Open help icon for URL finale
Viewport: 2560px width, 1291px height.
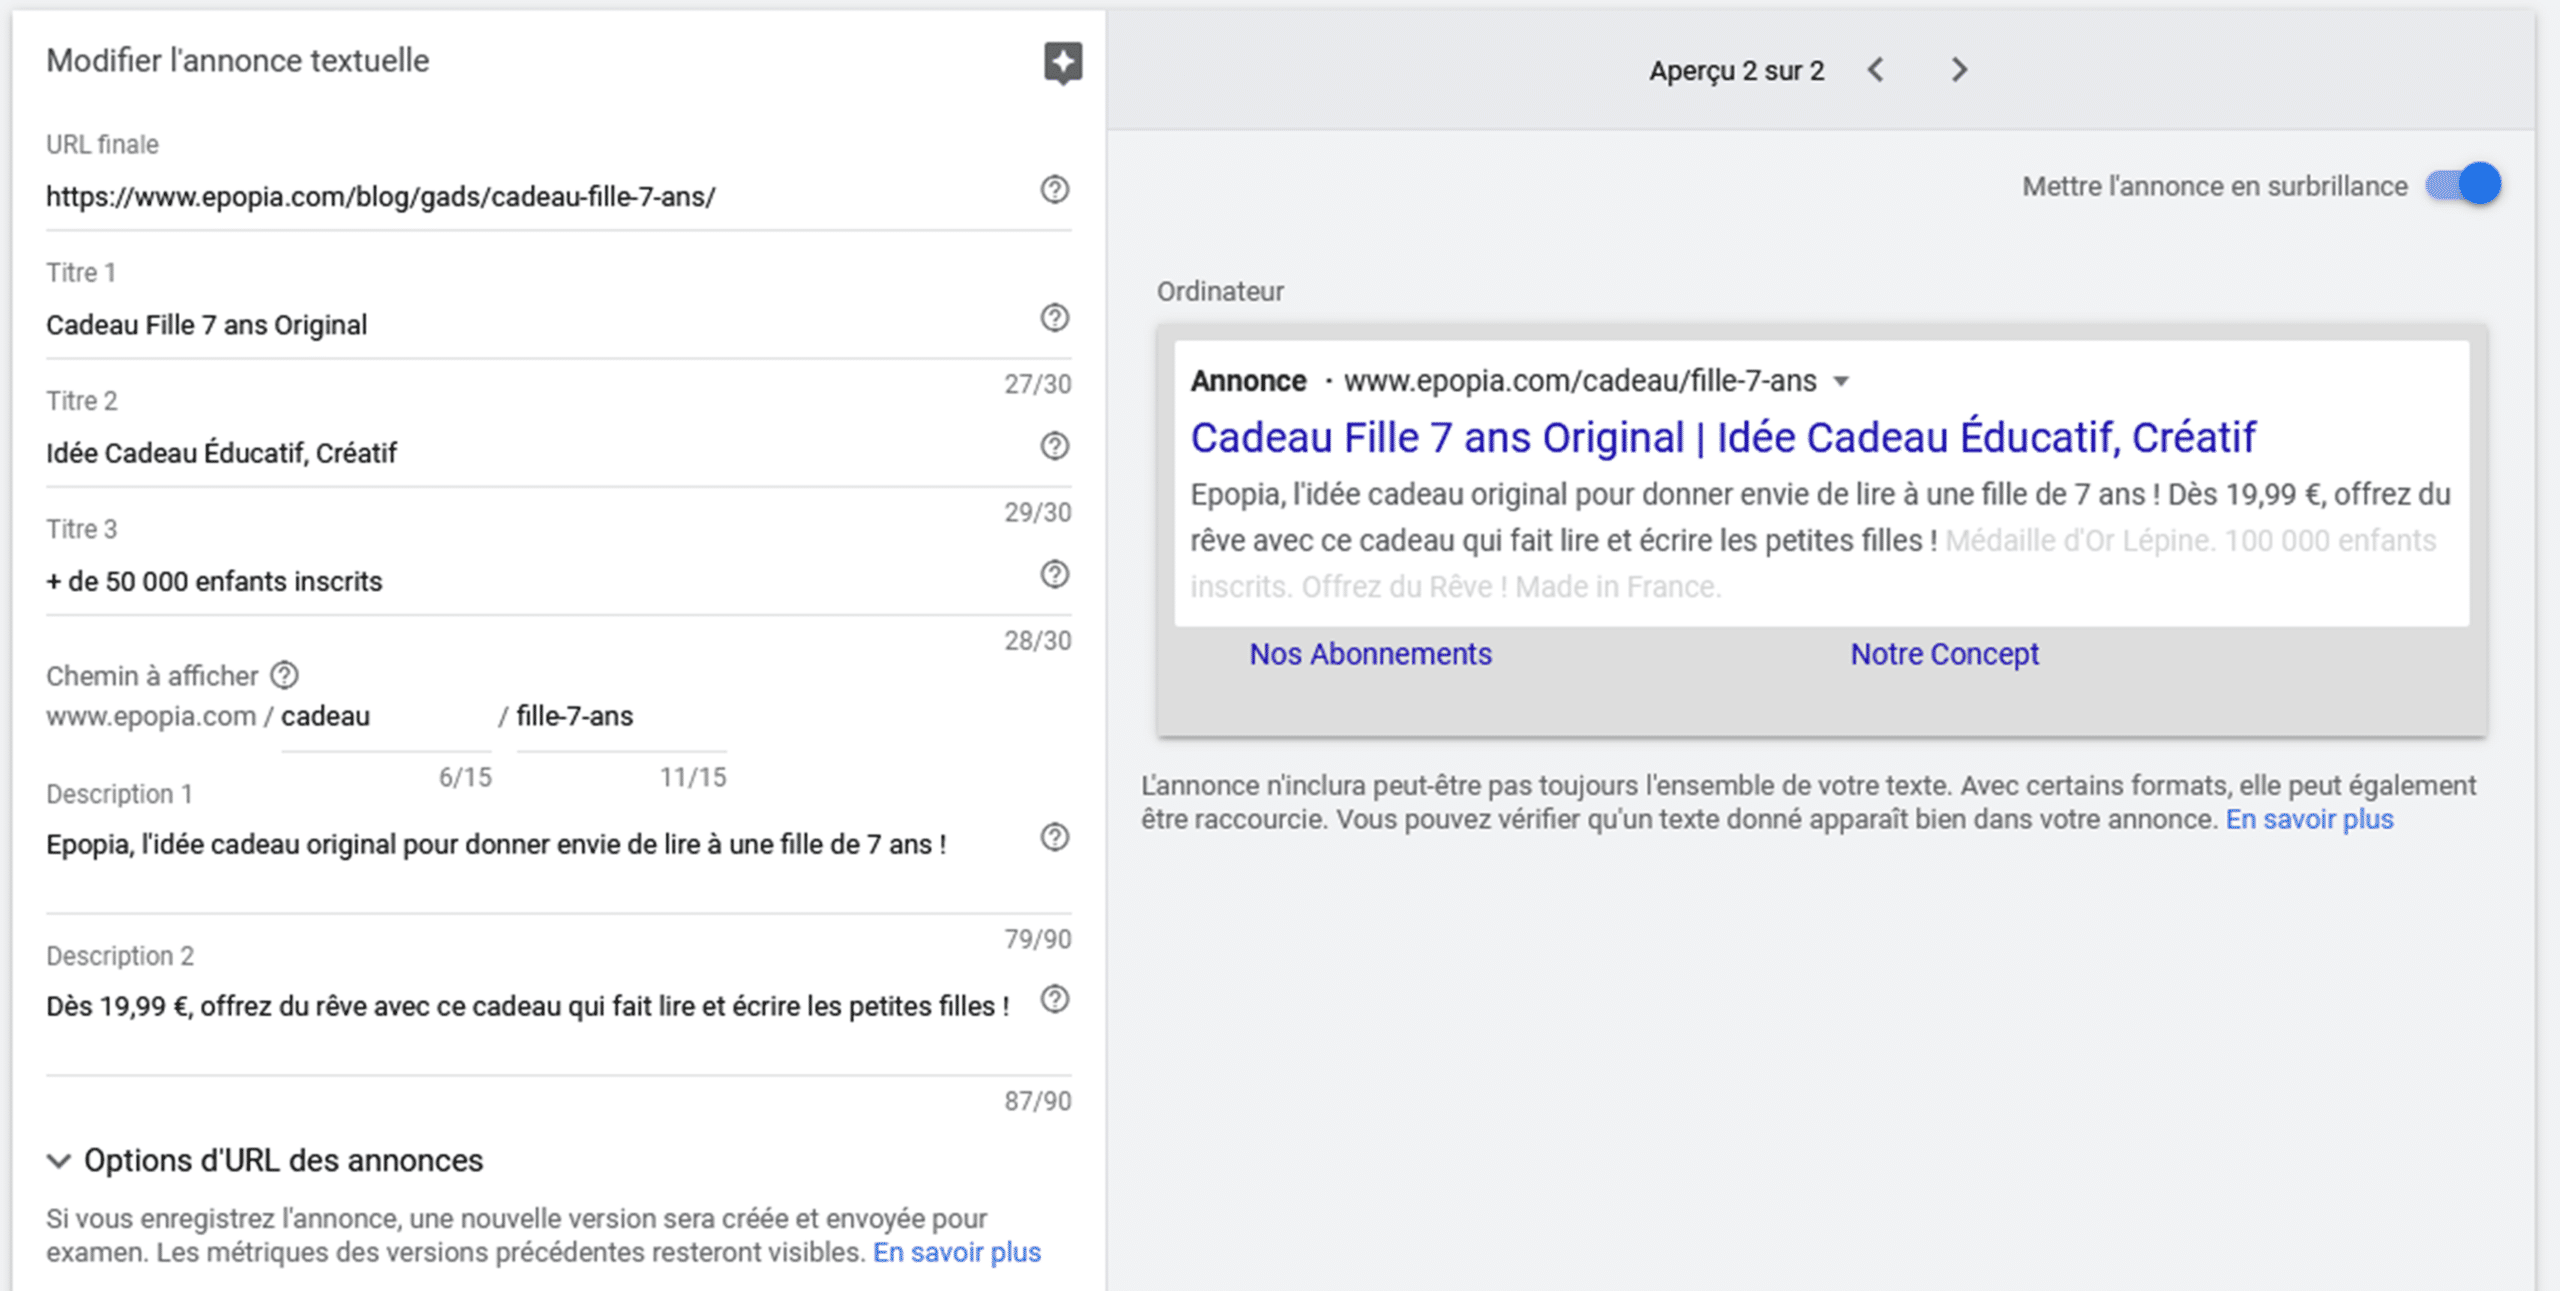tap(1054, 189)
